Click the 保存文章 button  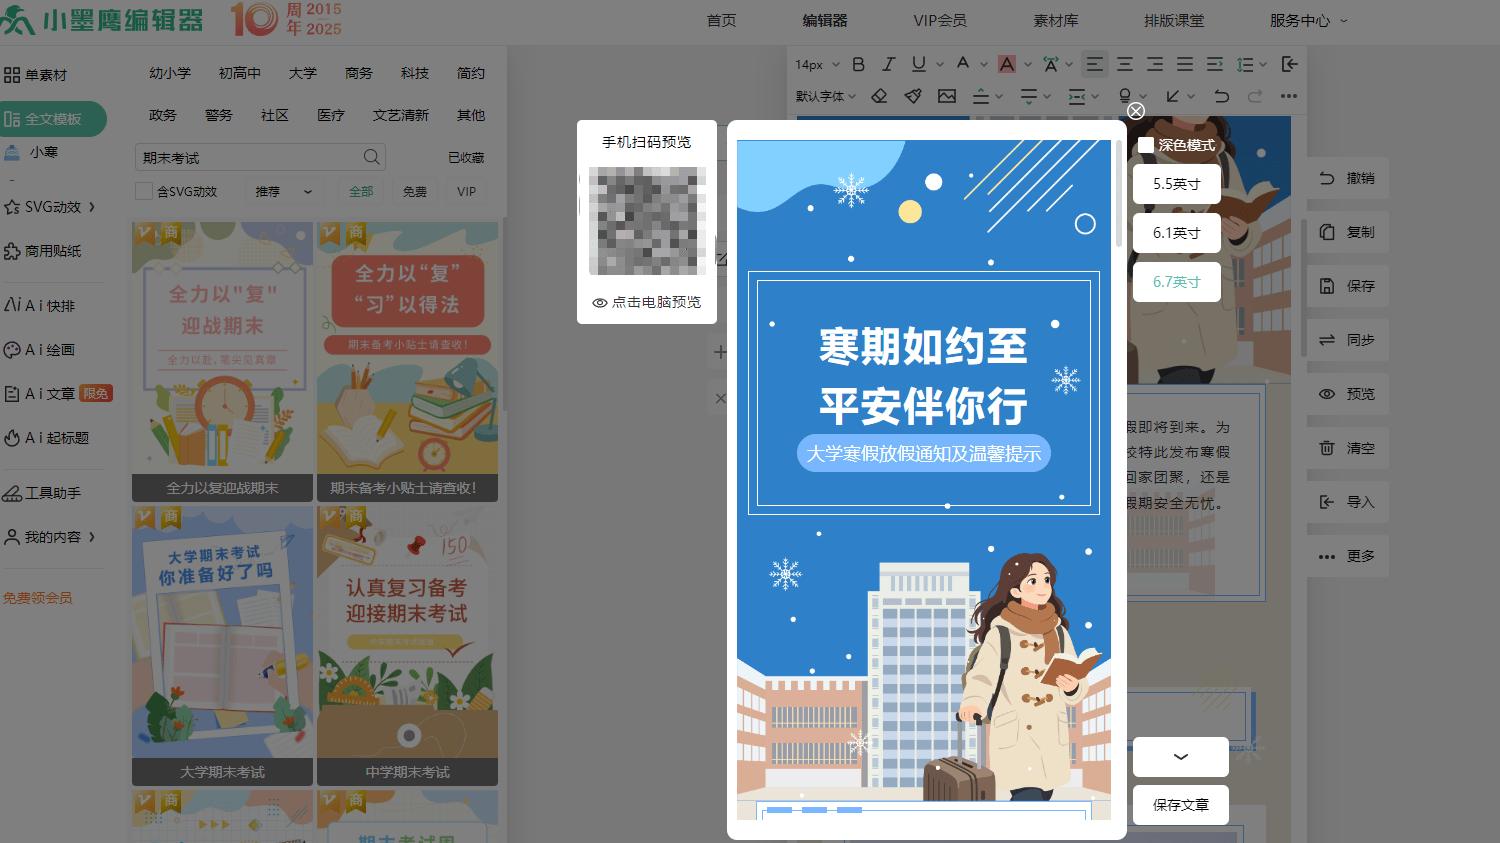(1180, 804)
